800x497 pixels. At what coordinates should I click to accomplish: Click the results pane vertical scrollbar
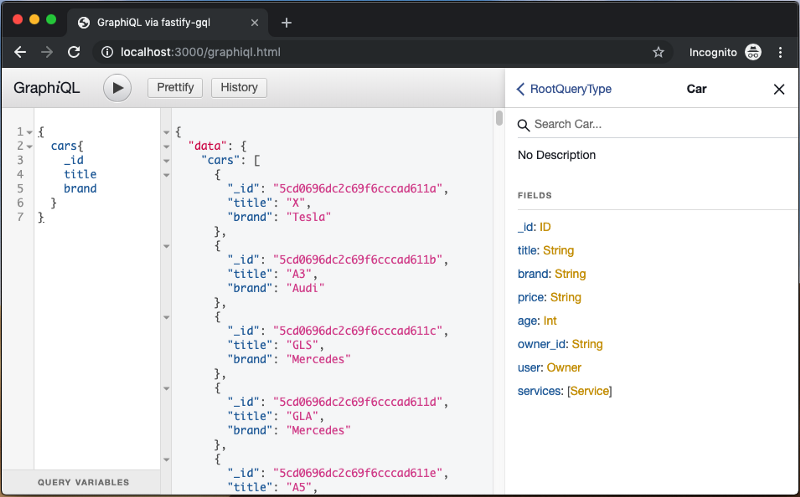tap(499, 119)
